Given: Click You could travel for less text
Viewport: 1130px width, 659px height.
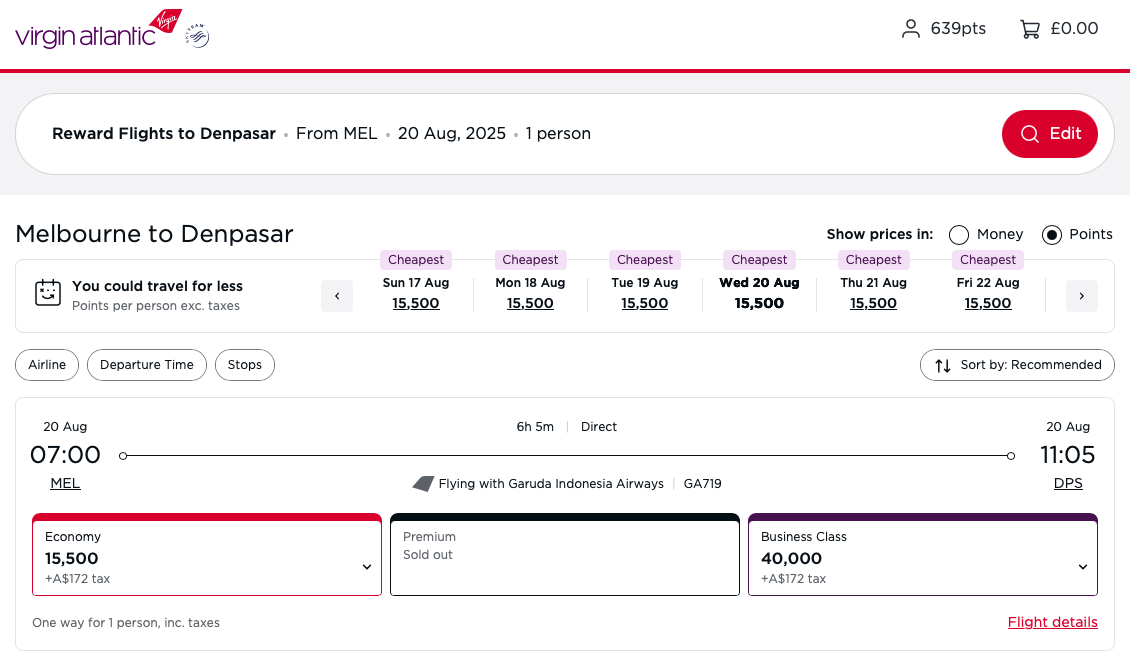Looking at the screenshot, I should point(157,286).
